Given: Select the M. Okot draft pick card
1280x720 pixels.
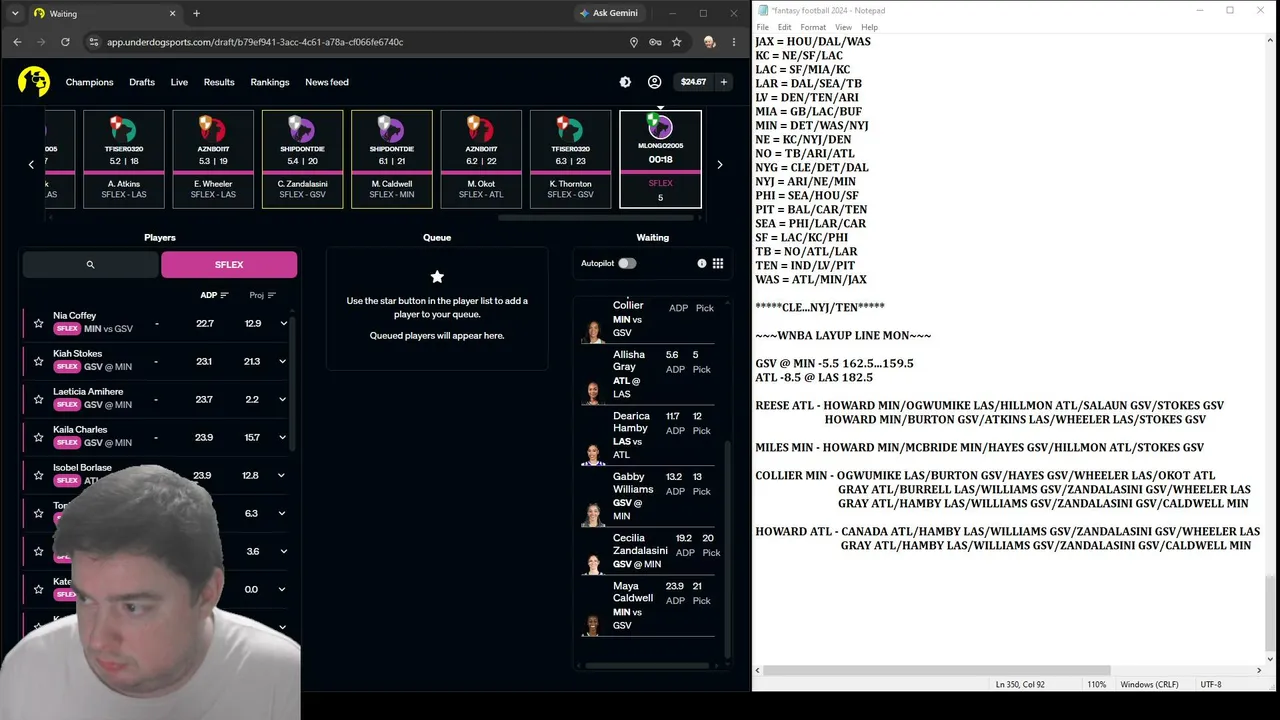Looking at the screenshot, I should click(x=481, y=159).
